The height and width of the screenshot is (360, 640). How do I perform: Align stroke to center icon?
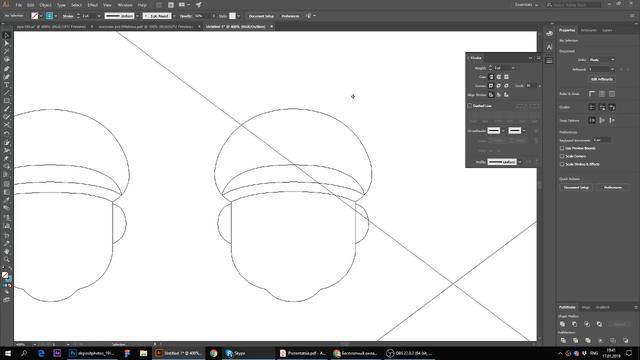[x=491, y=95]
